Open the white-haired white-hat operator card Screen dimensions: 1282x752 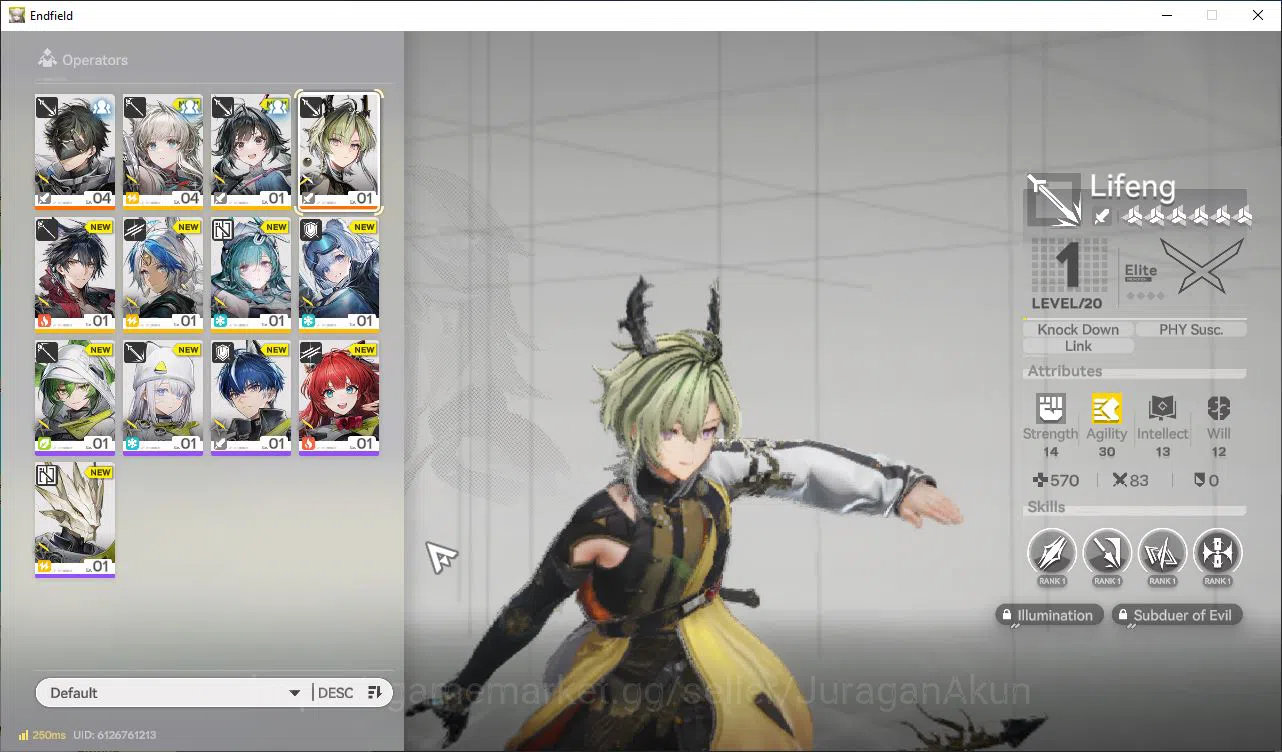(163, 398)
